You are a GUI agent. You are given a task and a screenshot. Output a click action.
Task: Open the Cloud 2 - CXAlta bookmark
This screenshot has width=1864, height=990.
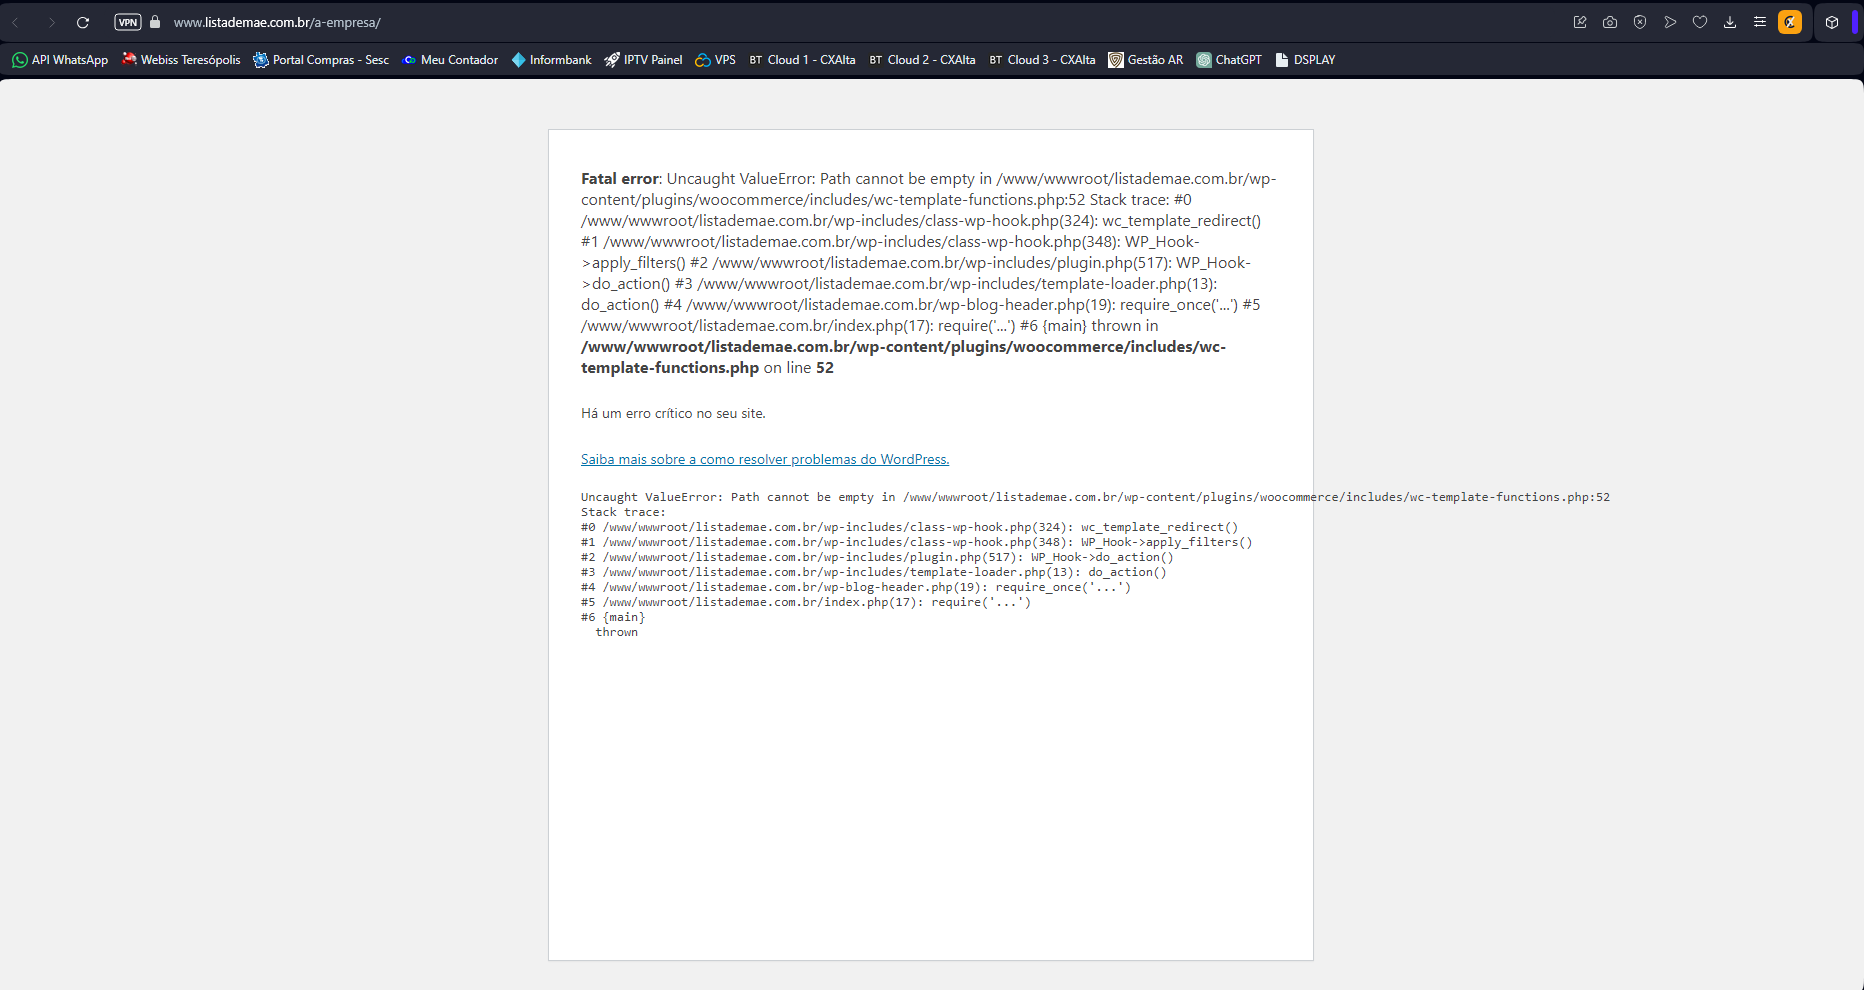click(x=922, y=60)
